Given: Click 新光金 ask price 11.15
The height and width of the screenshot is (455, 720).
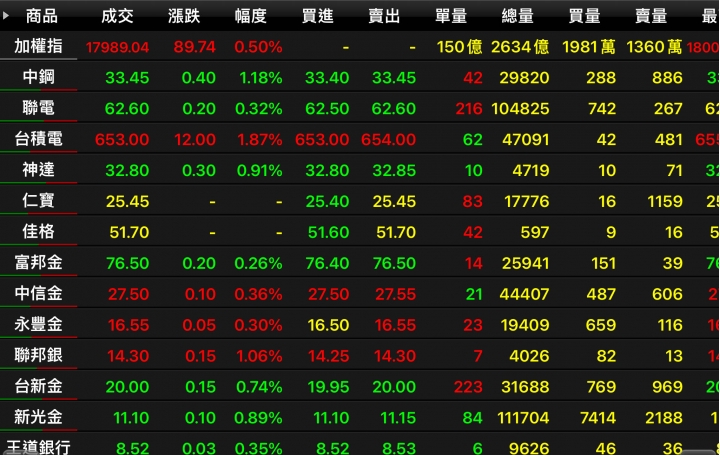Looking at the screenshot, I should point(398,418).
